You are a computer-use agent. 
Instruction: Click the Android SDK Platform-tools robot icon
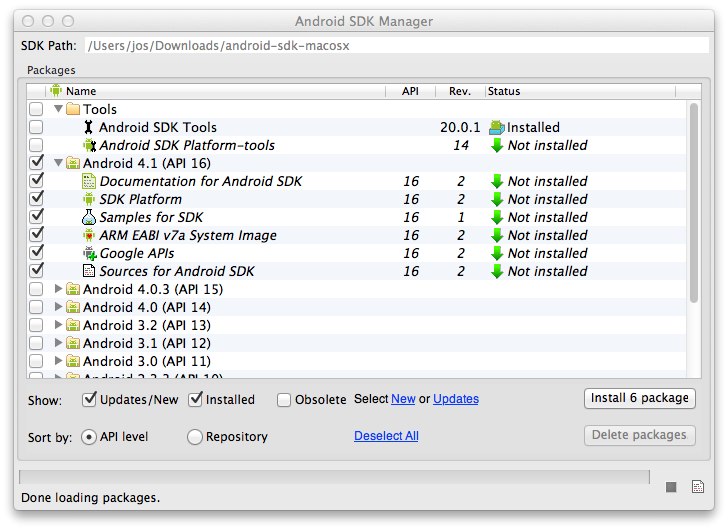(89, 145)
